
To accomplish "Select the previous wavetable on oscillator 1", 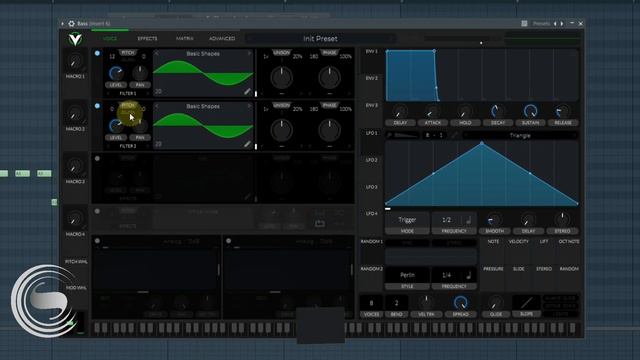I will coord(157,53).
